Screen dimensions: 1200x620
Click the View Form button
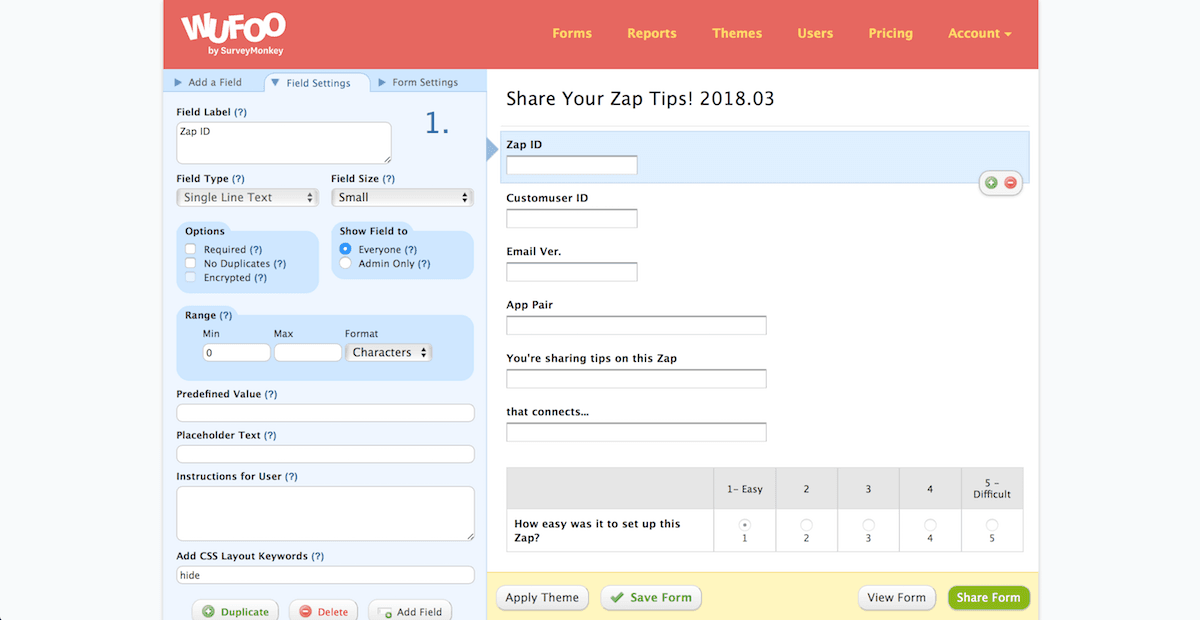(897, 598)
